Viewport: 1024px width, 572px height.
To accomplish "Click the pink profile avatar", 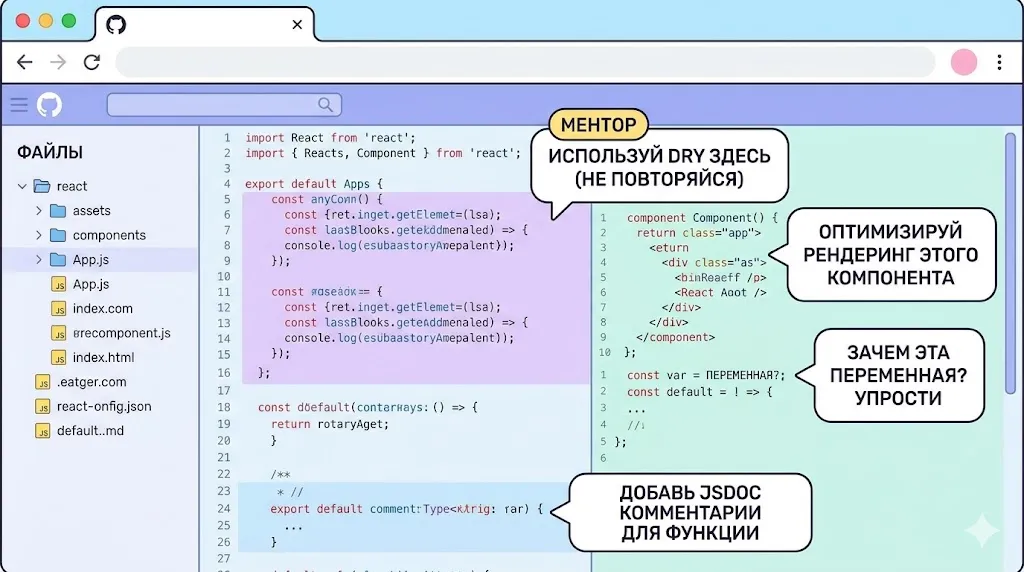I will (x=963, y=62).
